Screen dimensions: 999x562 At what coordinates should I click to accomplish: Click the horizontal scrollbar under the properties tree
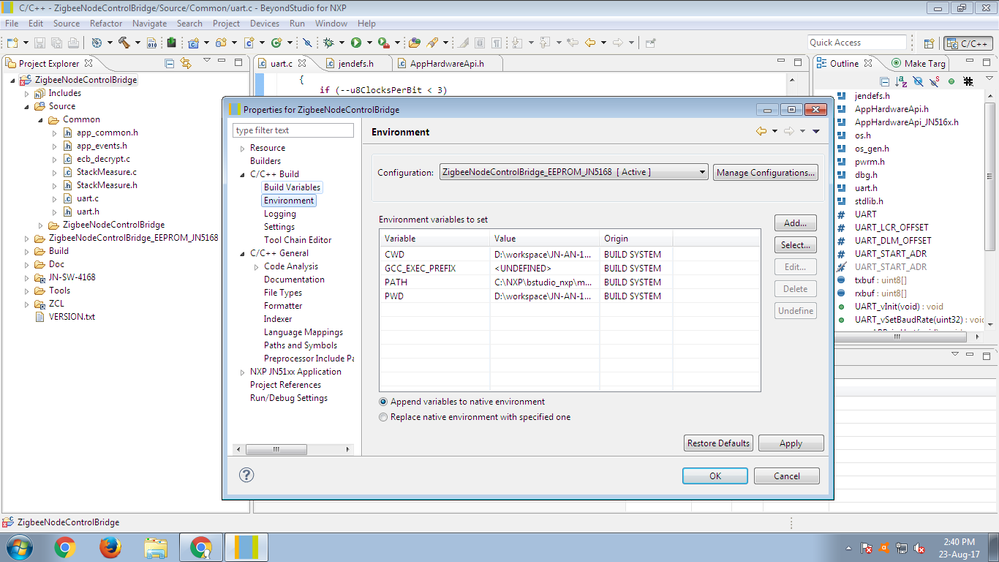[x=294, y=449]
